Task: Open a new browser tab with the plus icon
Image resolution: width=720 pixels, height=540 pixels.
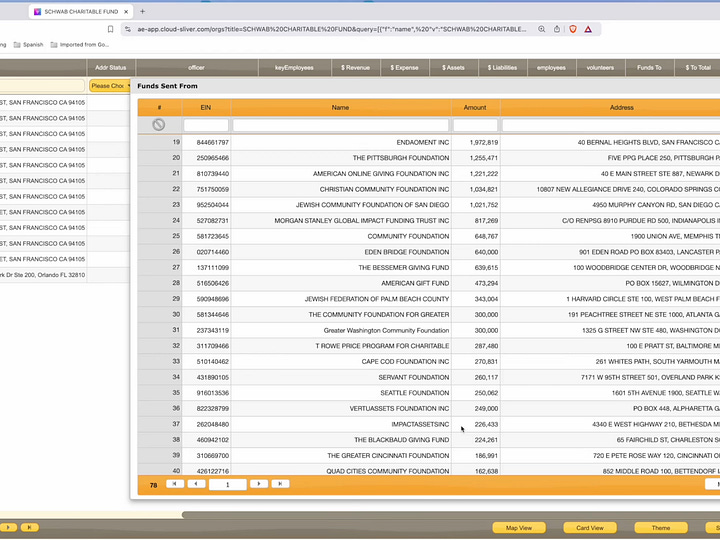Action: pos(142,11)
